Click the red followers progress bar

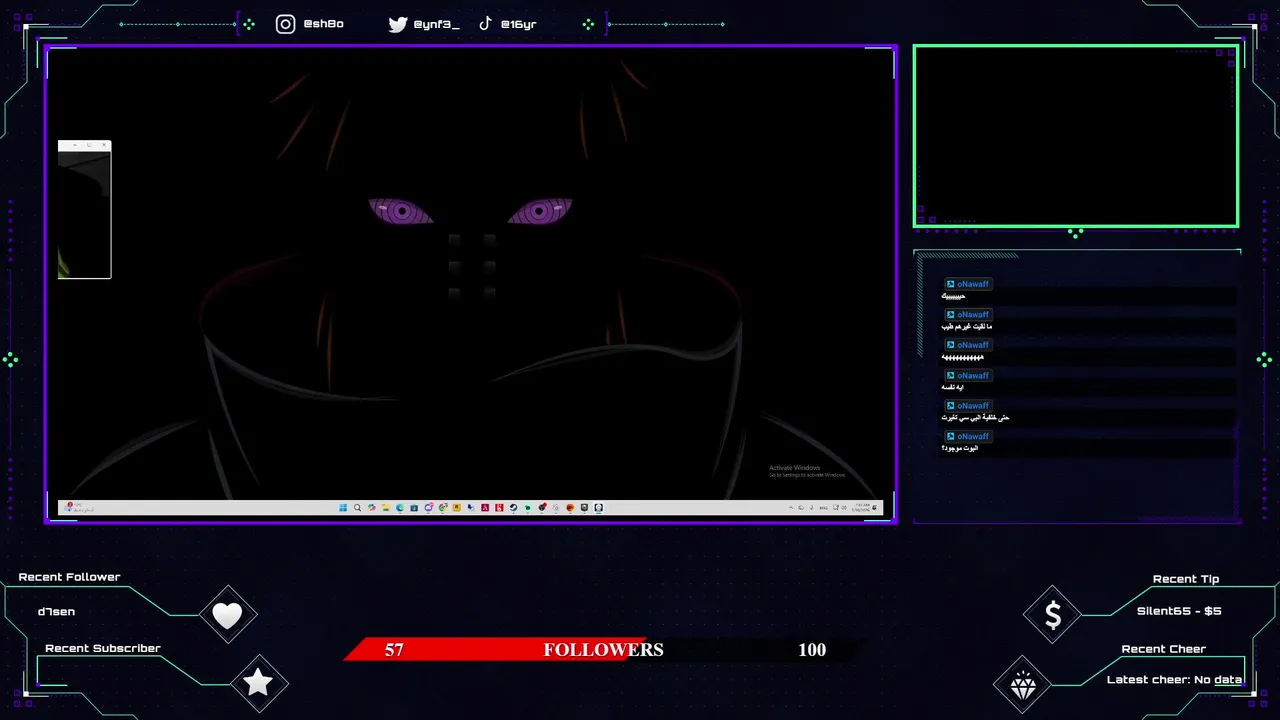(x=497, y=650)
